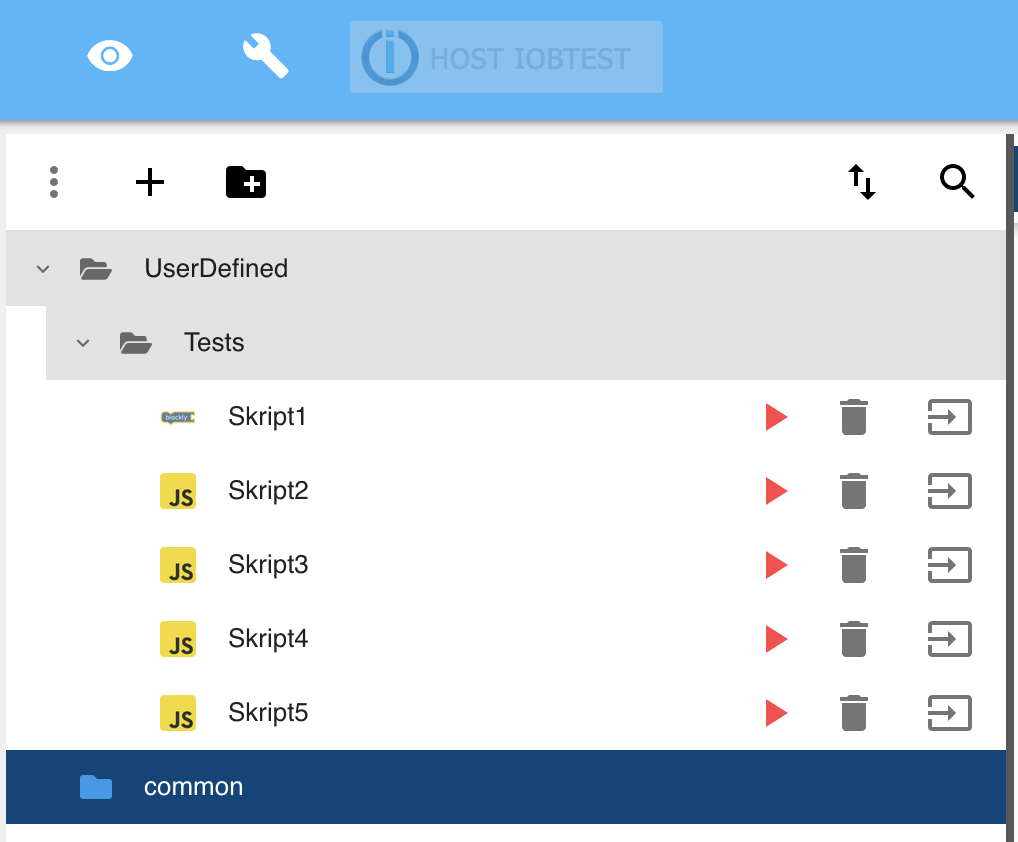Viewport: 1018px width, 842px height.
Task: Start Skript3 with the red play button
Action: (776, 565)
